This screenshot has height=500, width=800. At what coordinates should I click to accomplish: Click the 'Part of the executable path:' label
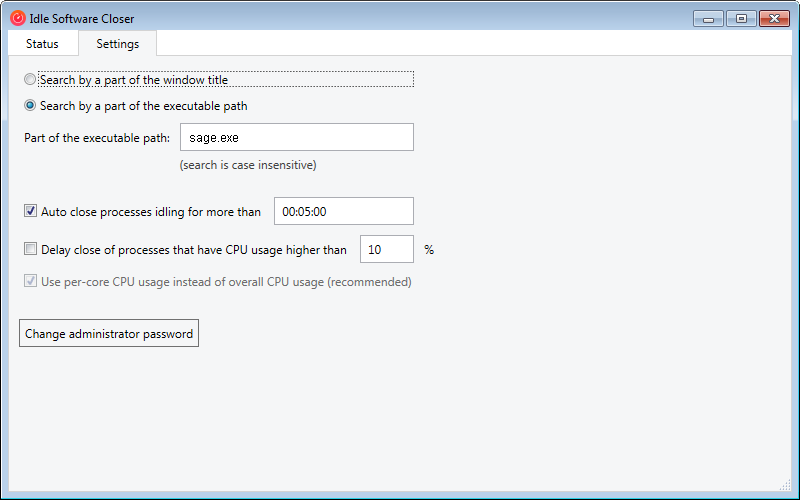pyautogui.click(x=97, y=138)
